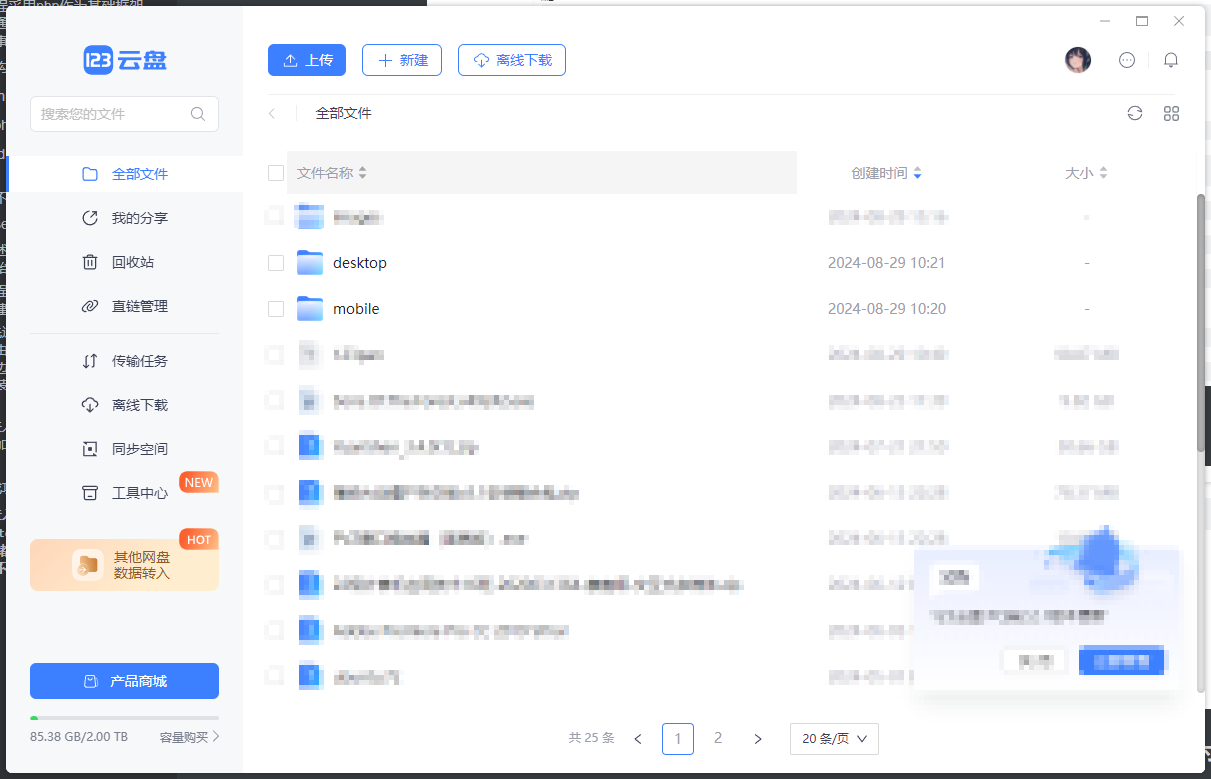This screenshot has height=779, width=1211.
Task: Check the checkbox next to desktop folder
Action: pos(275,262)
